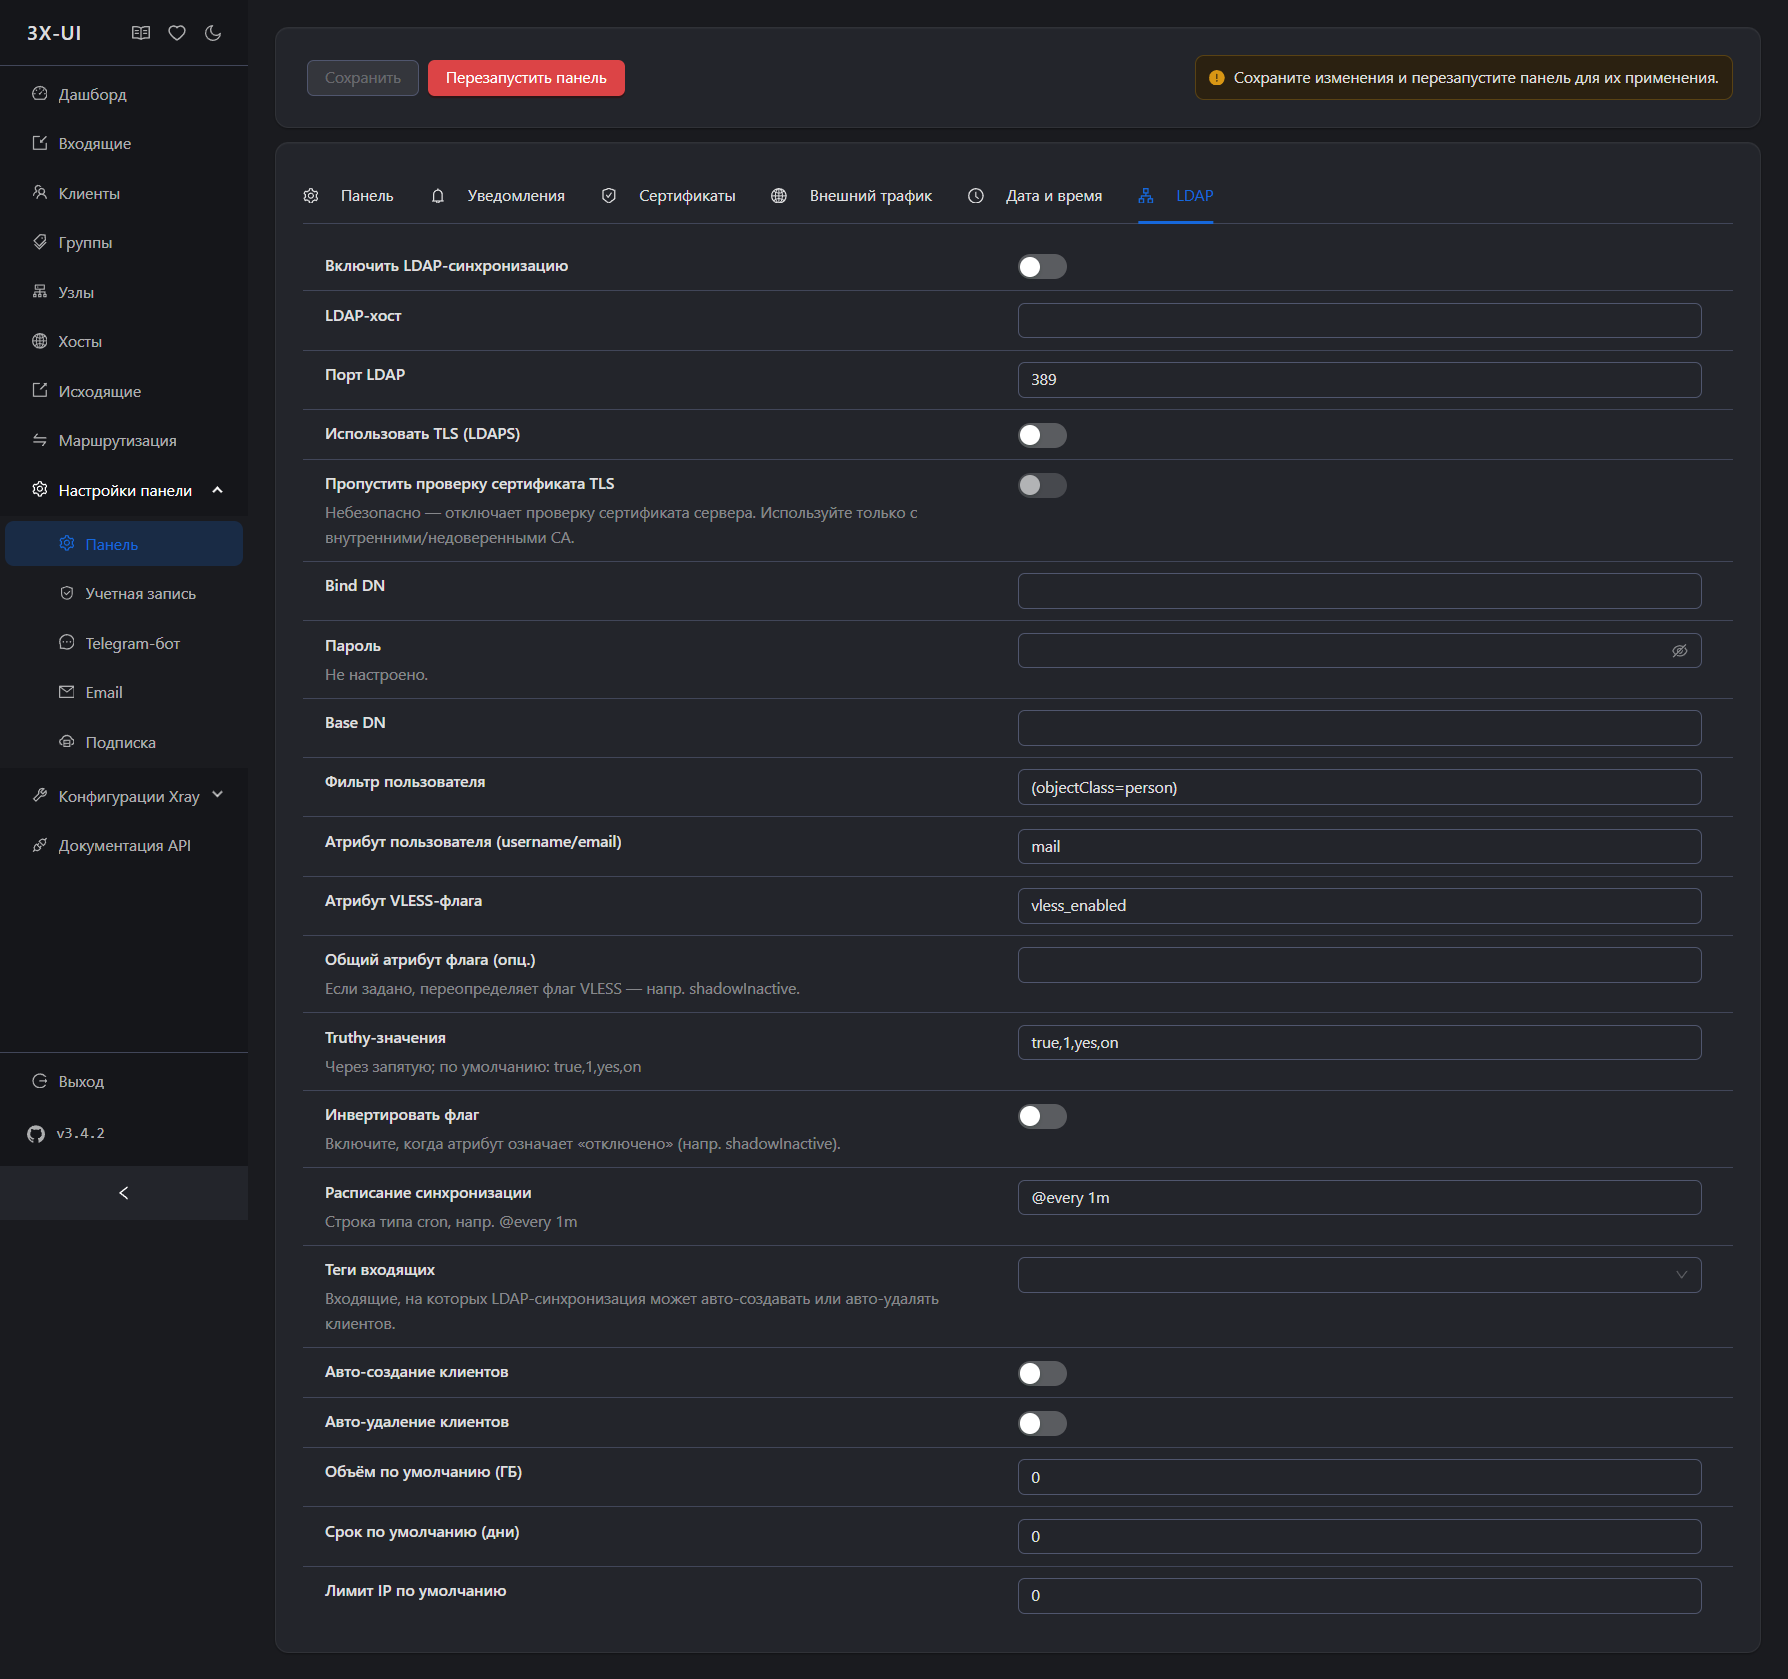The height and width of the screenshot is (1679, 1788).
Task: Switch to Дата и время tab
Action: [x=1035, y=196]
